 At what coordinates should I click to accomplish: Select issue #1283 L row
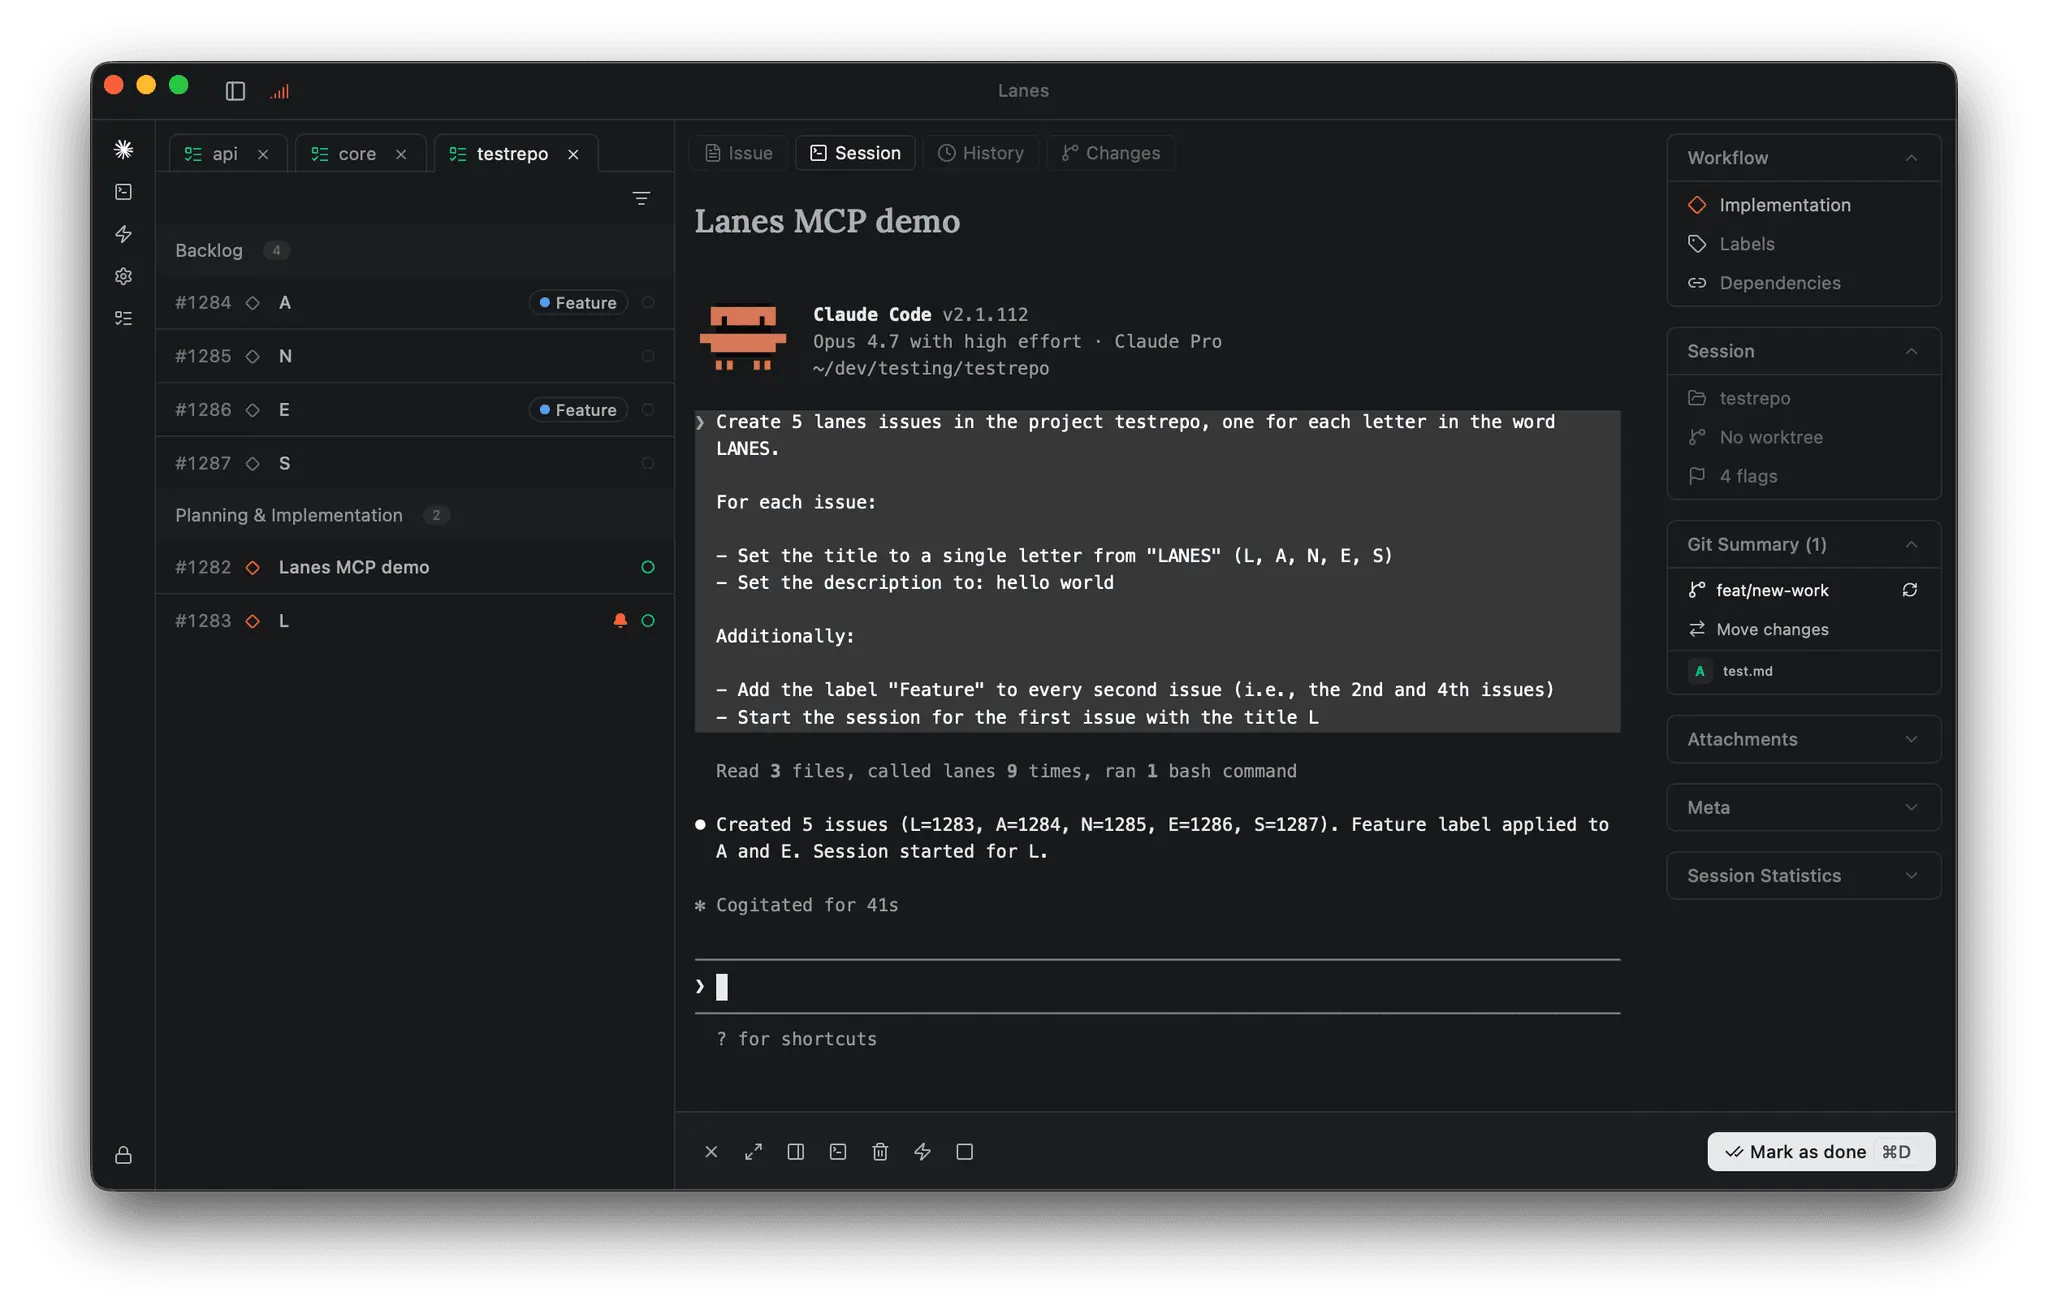414,621
